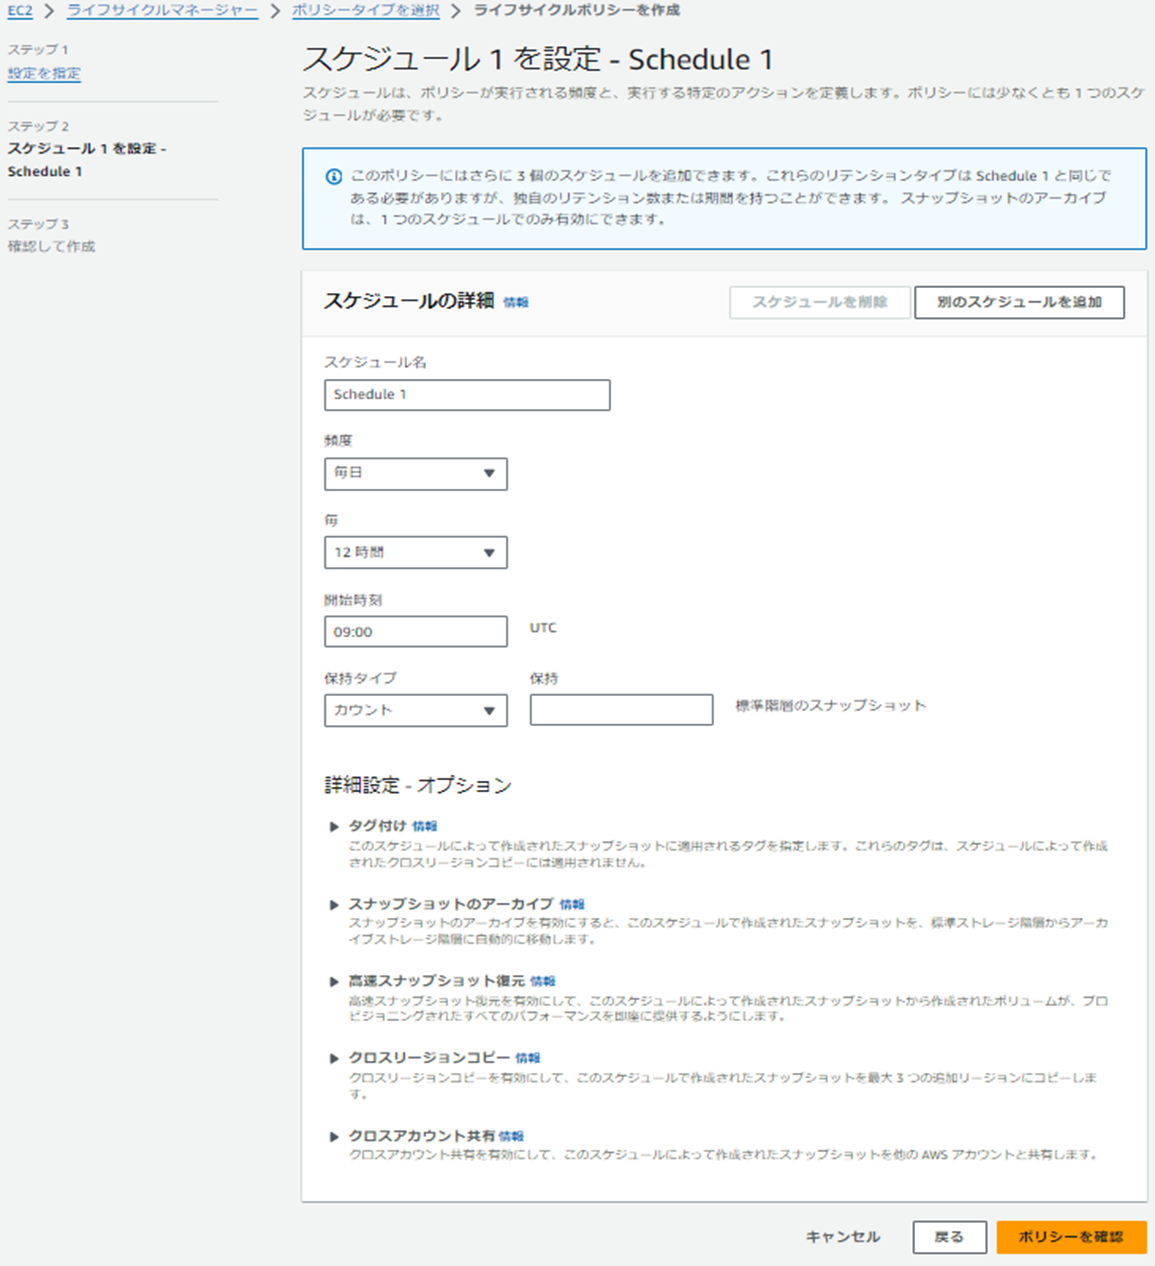Select step 2 スケジュール 1 を設定 in sidebar
1155x1266 pixels.
pos(87,160)
